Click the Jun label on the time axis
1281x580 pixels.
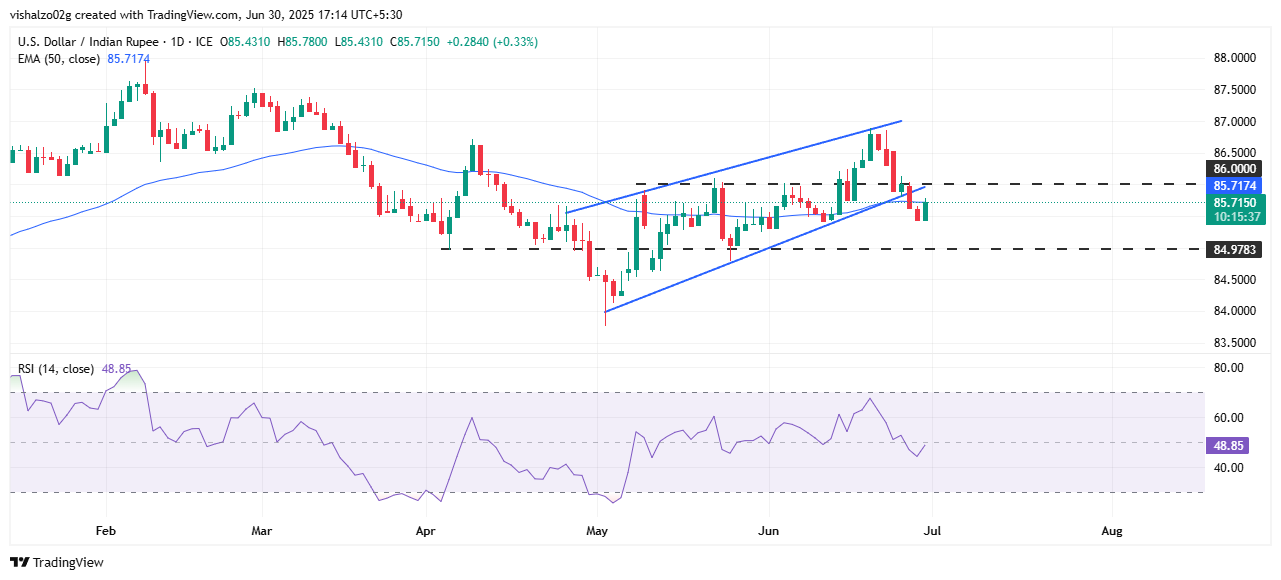pyautogui.click(x=768, y=529)
